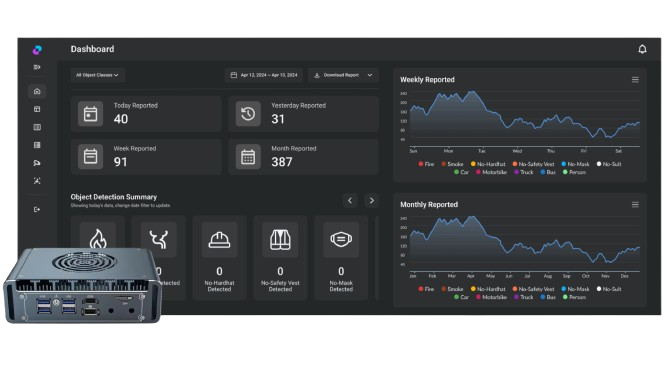This screenshot has width=666, height=375.
Task: Click the app logo in the sidebar
Action: (37, 50)
